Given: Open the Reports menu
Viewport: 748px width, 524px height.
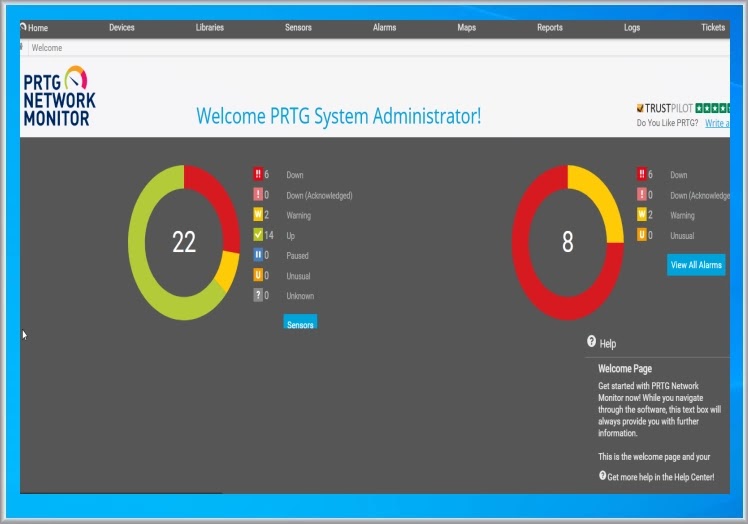Looking at the screenshot, I should (550, 28).
